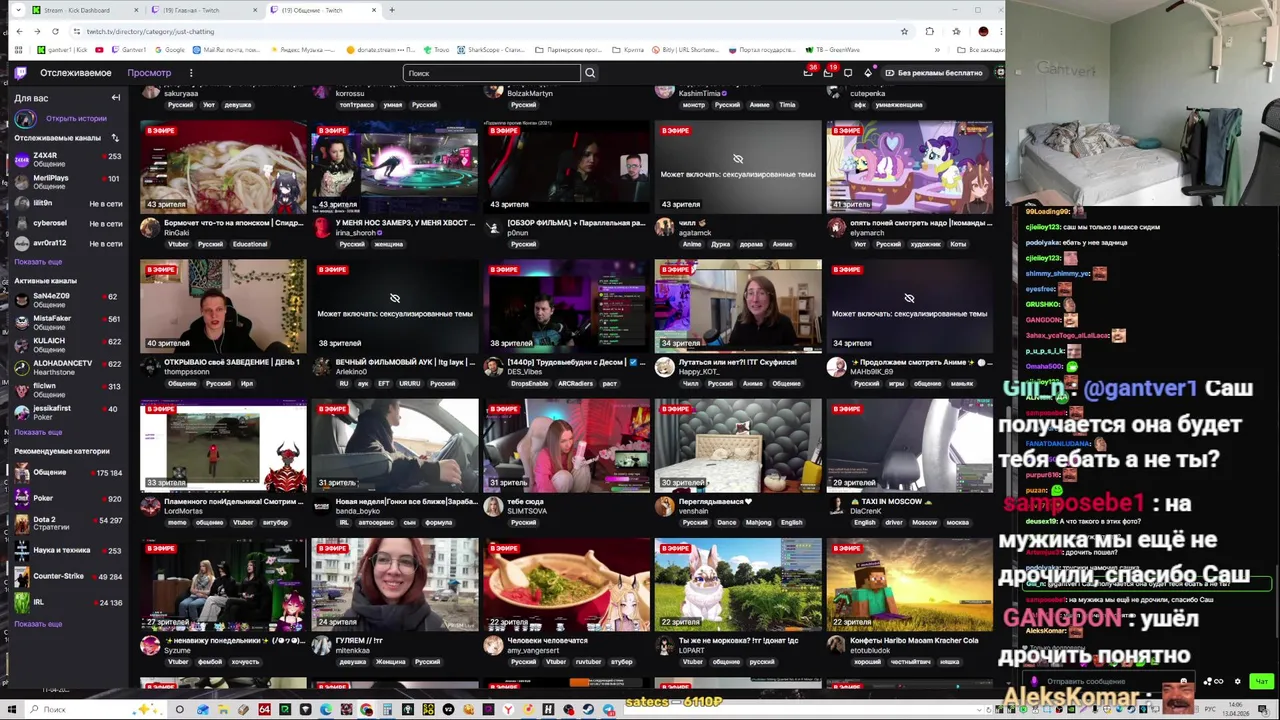The height and width of the screenshot is (720, 1280).
Task: Open a new browser tab
Action: [391, 10]
